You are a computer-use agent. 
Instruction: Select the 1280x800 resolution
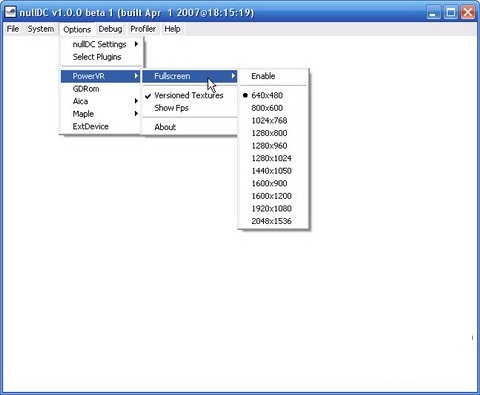[273, 133]
